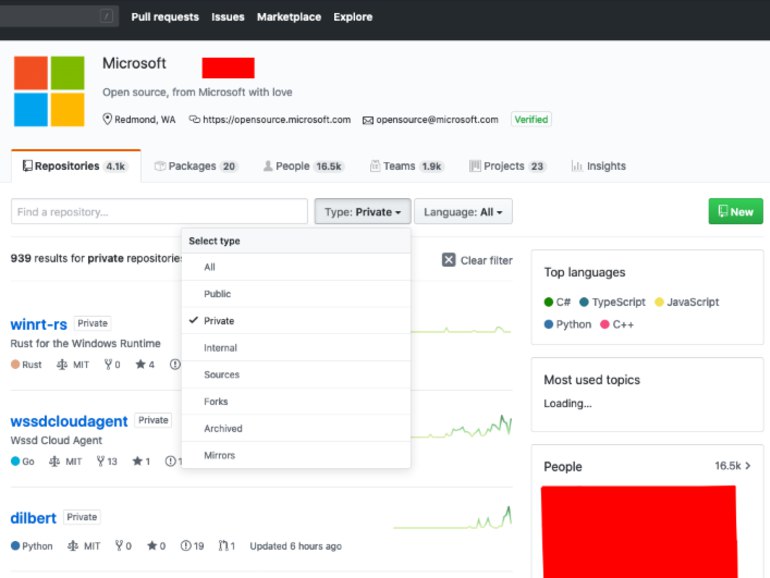The image size is (770, 578).
Task: Click the pull request icon for dilbert
Action: click(x=223, y=546)
